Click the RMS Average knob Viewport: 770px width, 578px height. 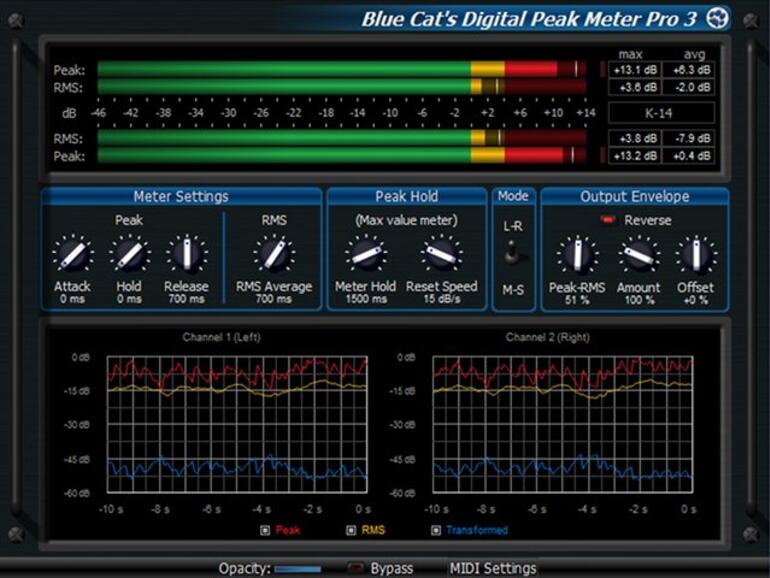[274, 254]
